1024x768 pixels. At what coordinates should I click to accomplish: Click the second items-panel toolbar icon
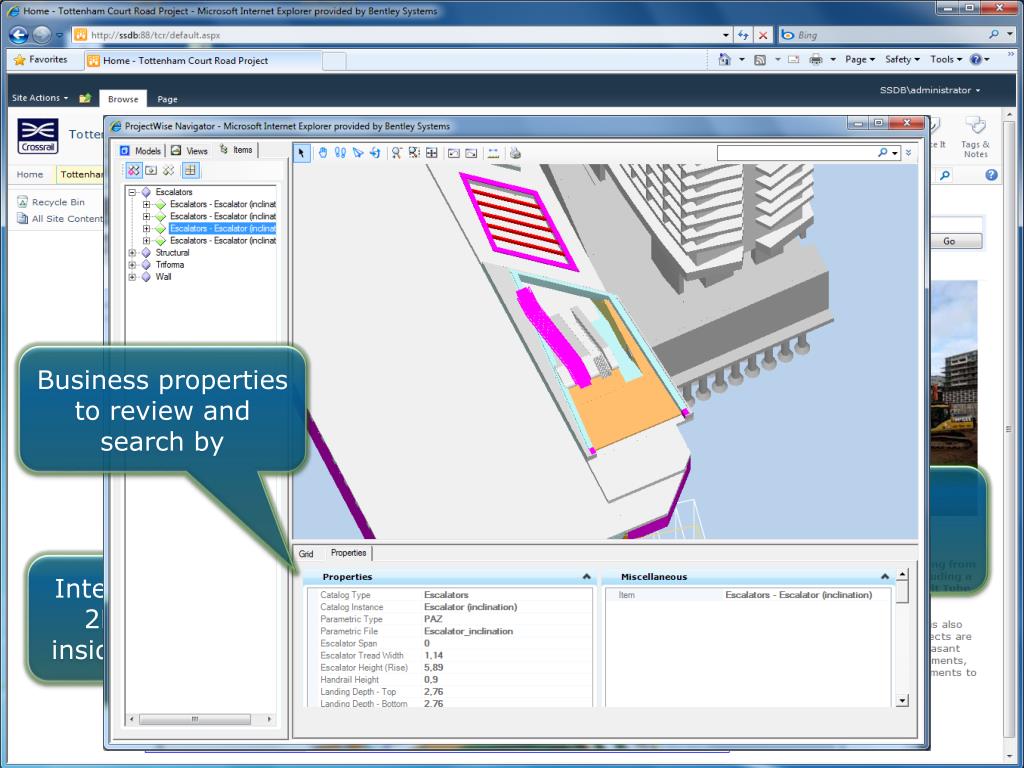tap(151, 170)
